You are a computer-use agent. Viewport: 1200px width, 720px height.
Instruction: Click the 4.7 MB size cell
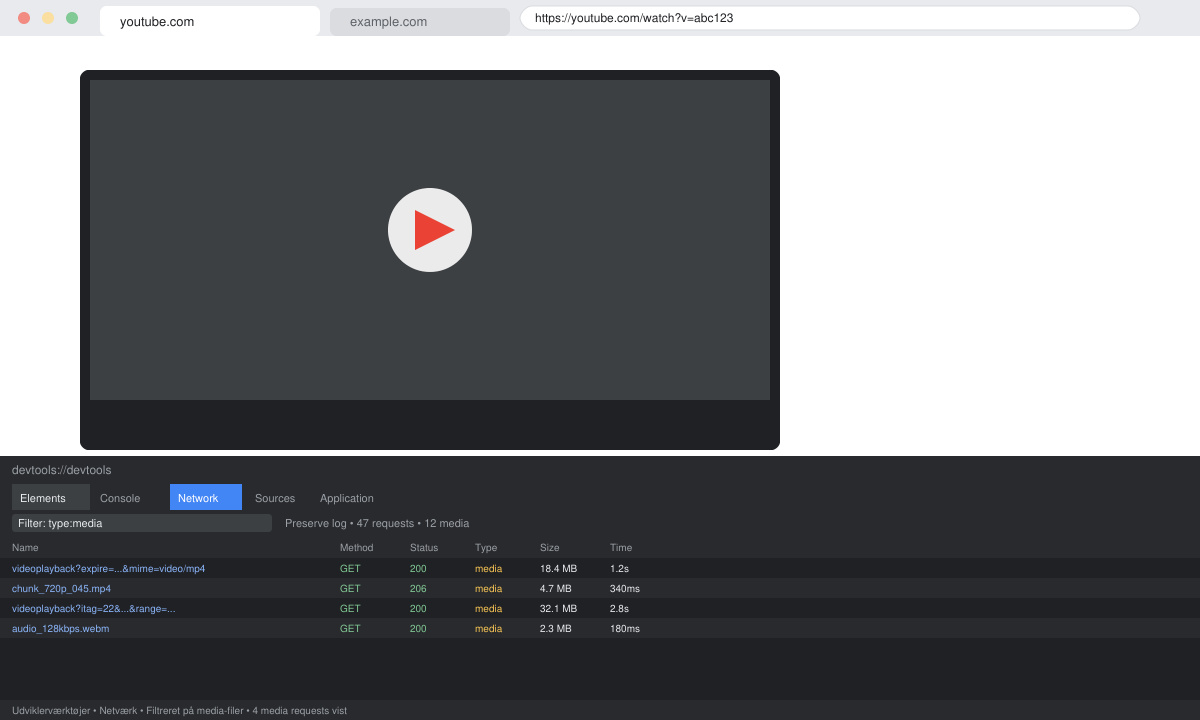tap(556, 588)
